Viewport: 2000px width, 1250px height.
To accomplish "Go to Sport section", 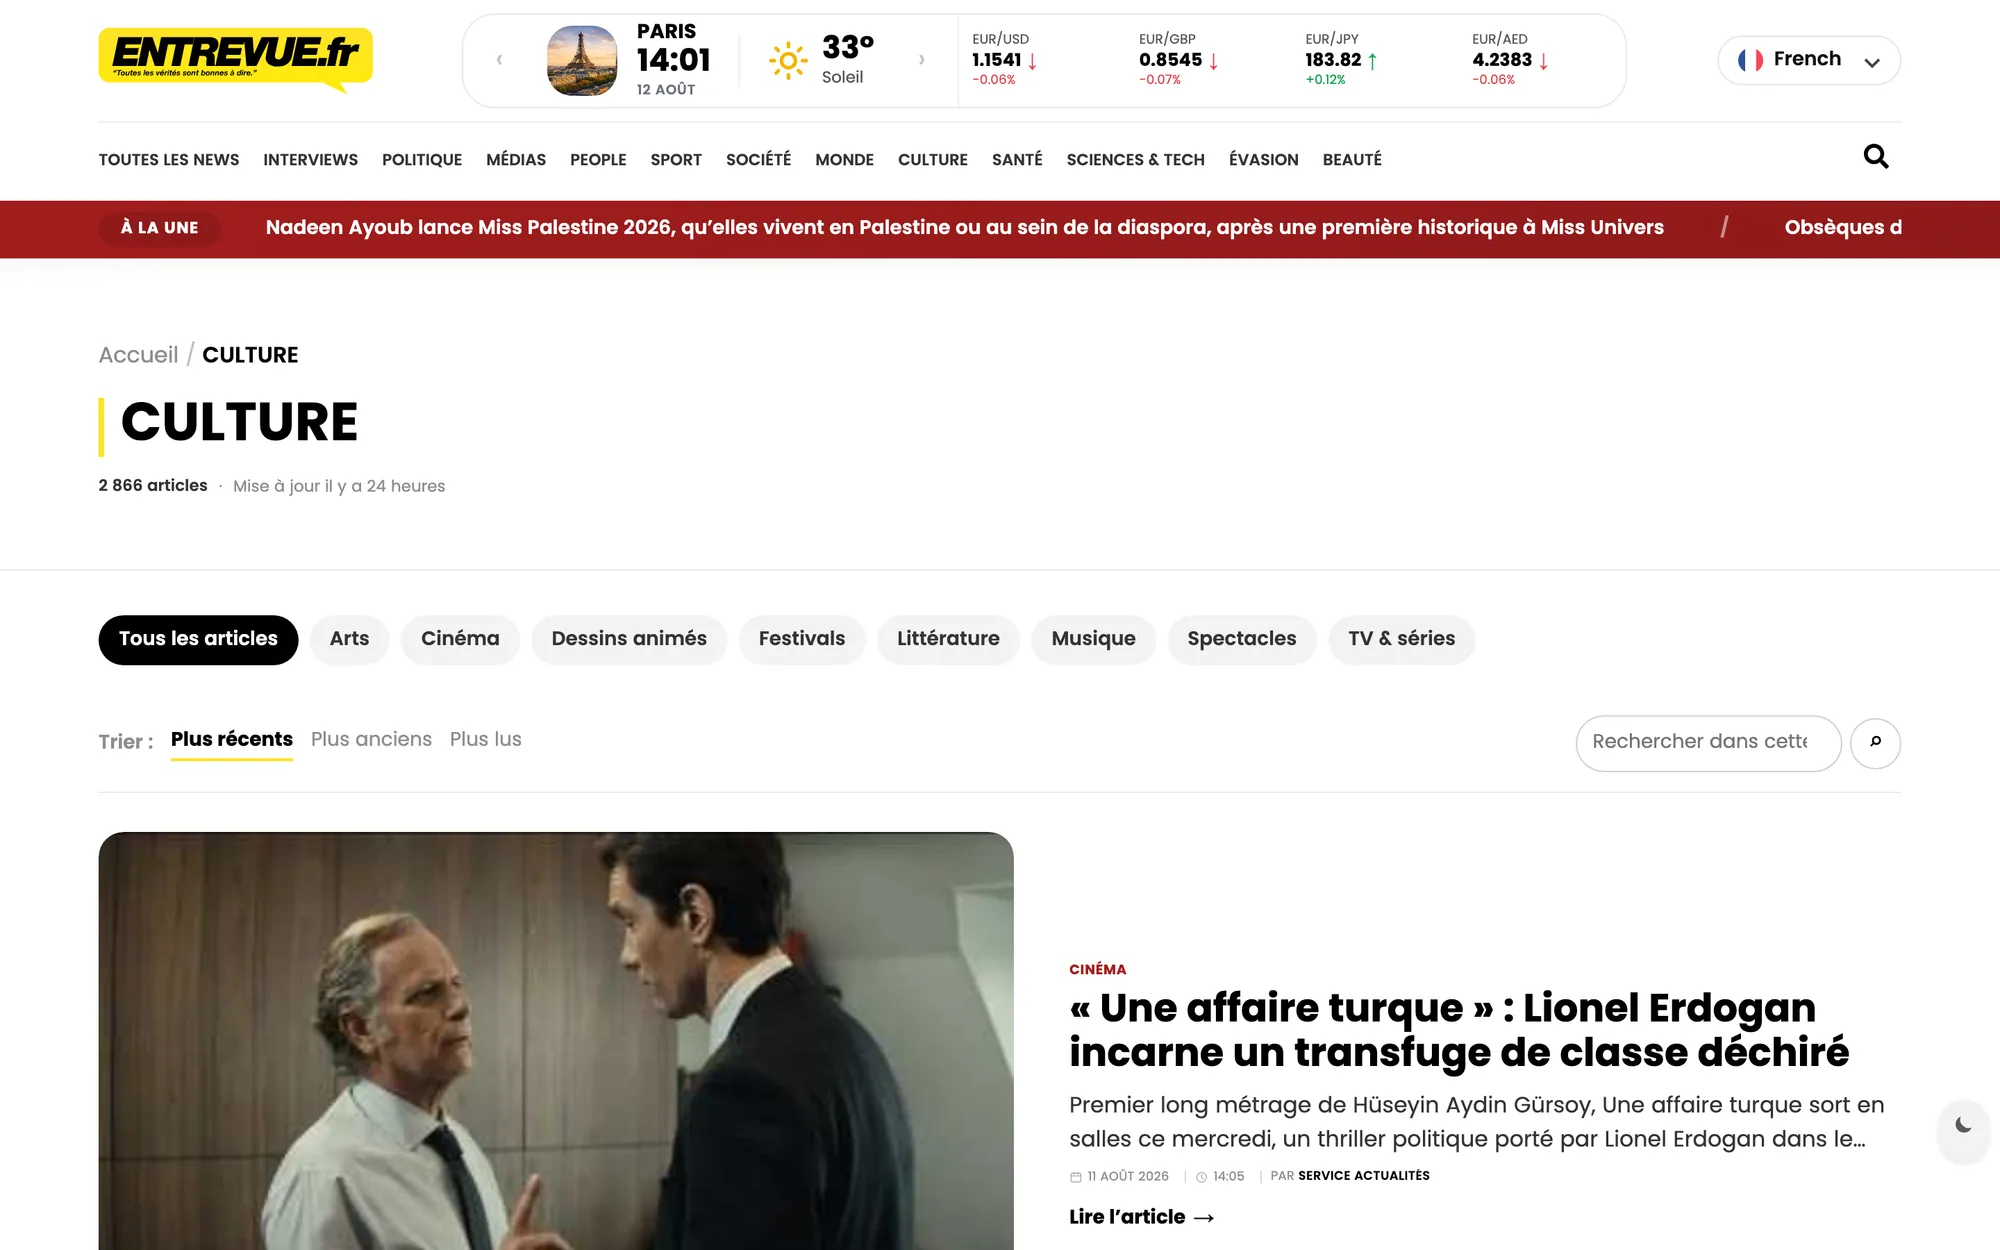I will tap(676, 160).
